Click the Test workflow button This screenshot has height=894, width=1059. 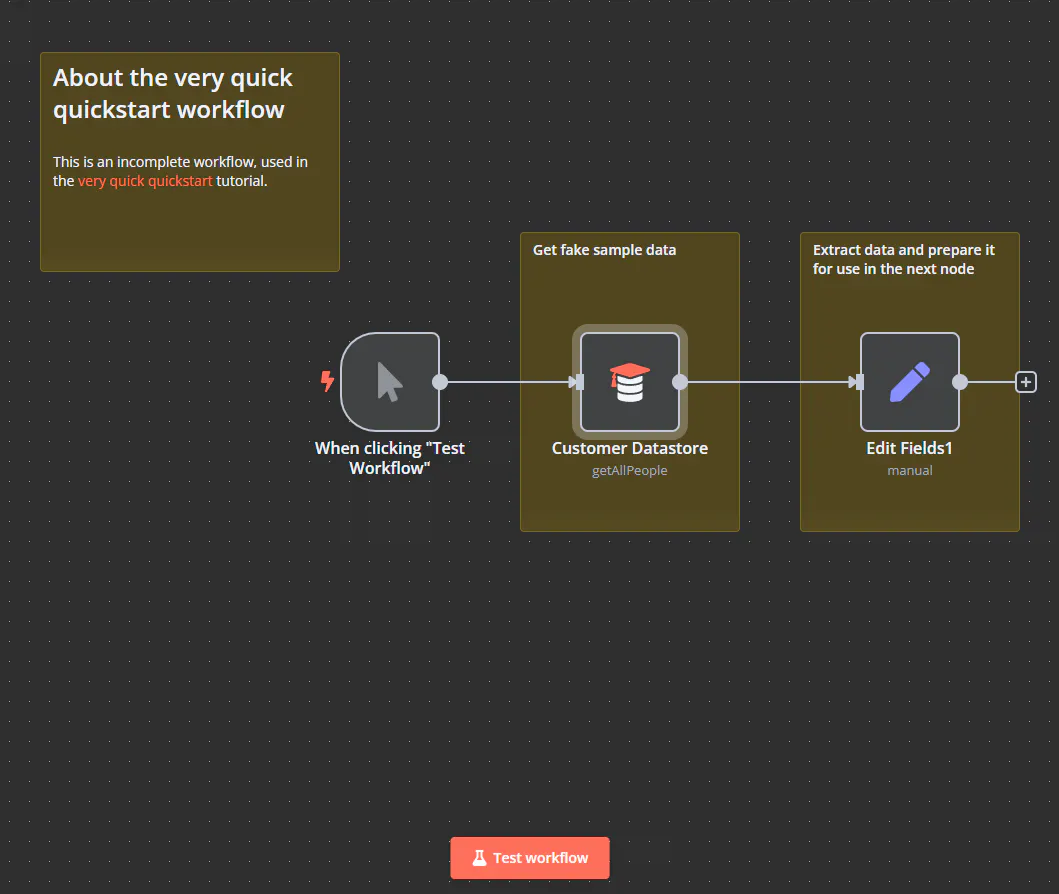coord(530,858)
